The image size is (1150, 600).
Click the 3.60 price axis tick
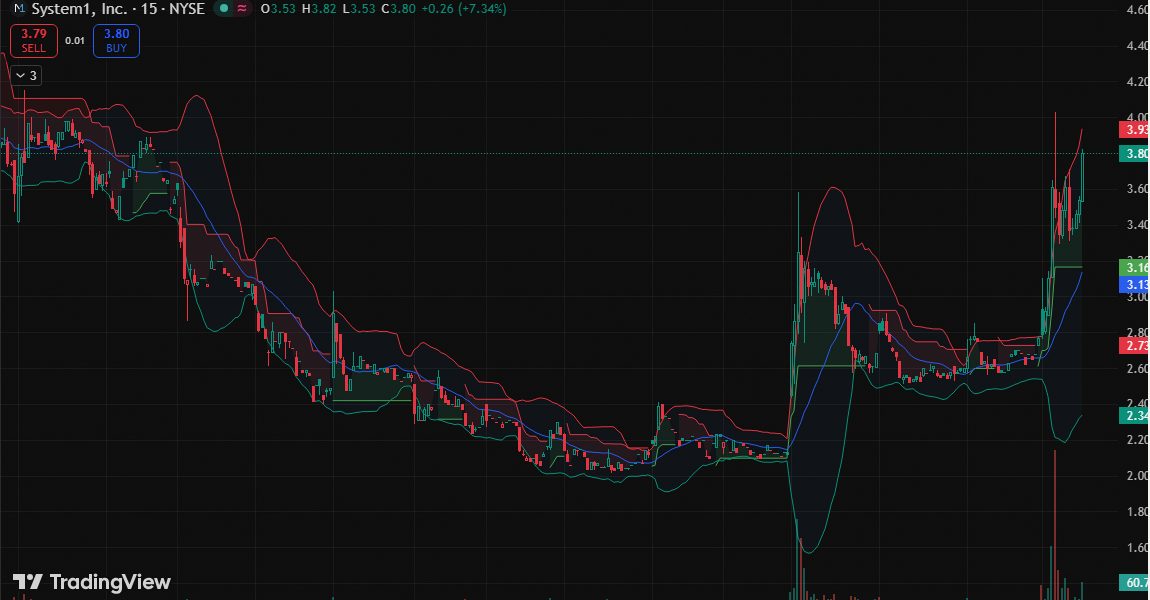tap(1138, 189)
